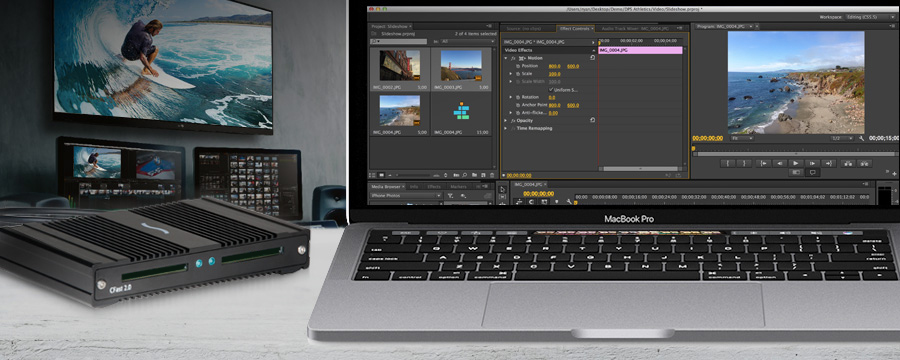Click the Extract button in Program monitor
This screenshot has height=360, width=900.
pos(864,164)
